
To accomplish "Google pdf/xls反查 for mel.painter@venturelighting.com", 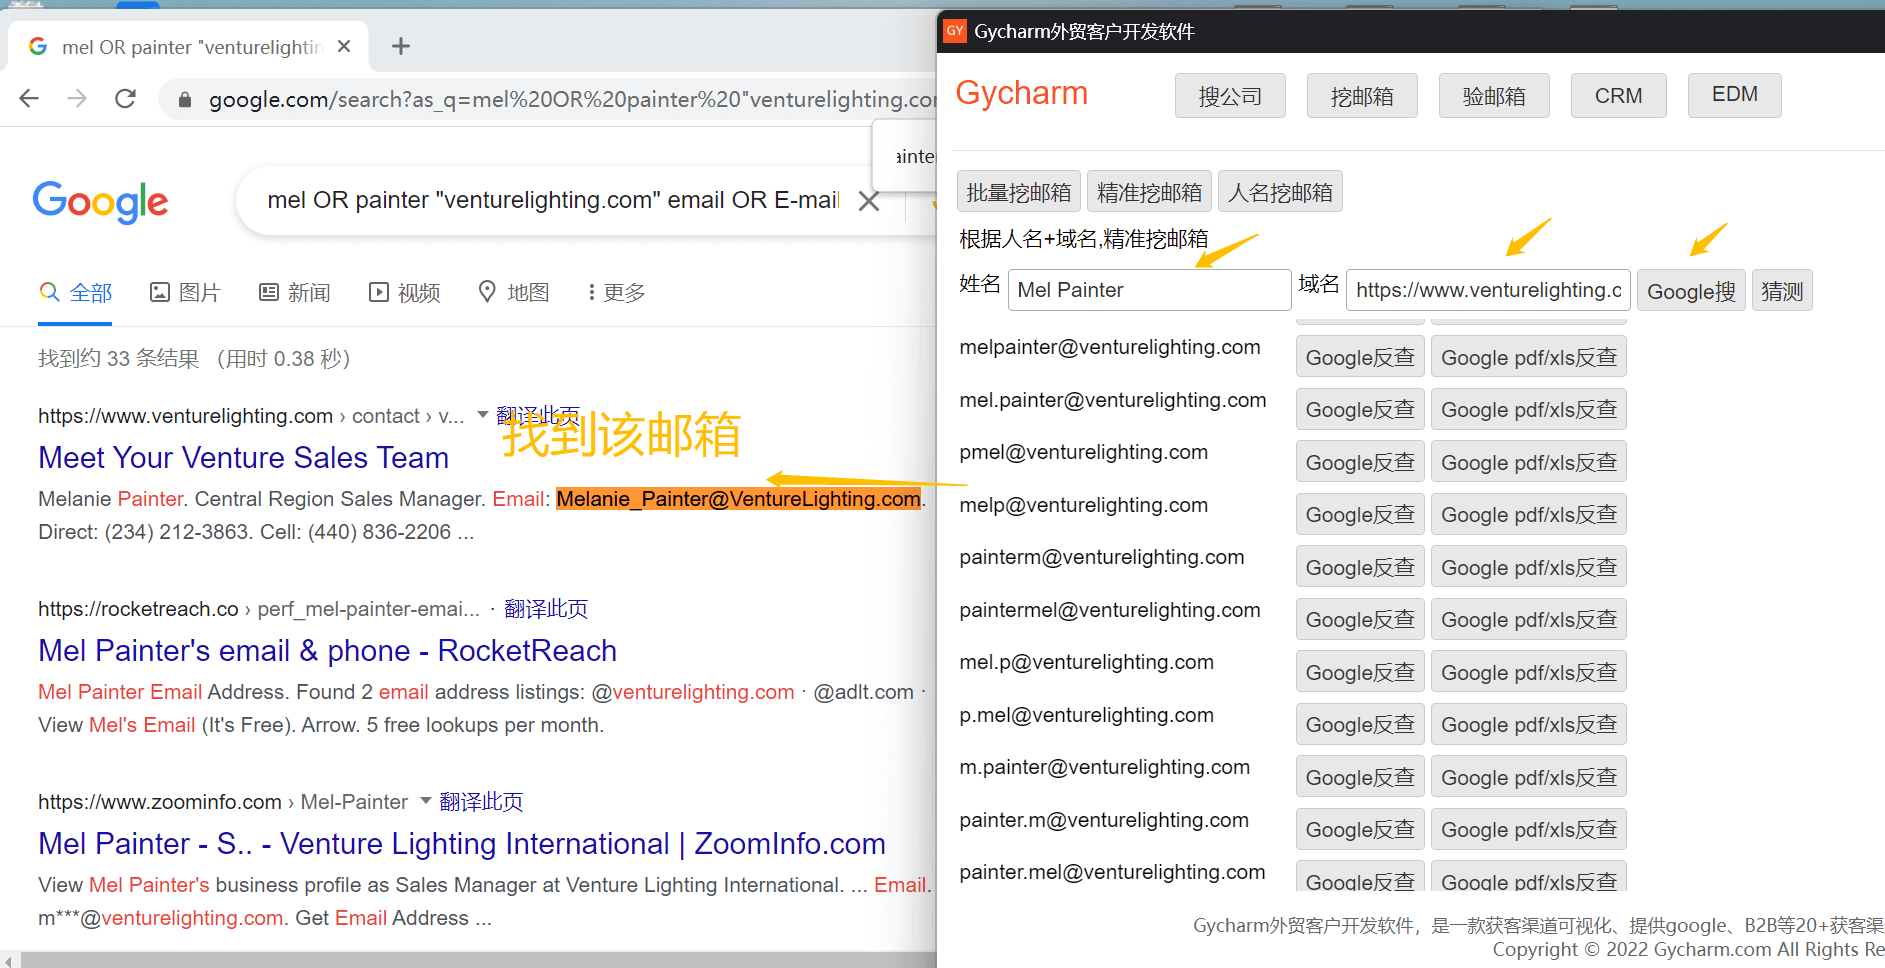I will [1528, 409].
